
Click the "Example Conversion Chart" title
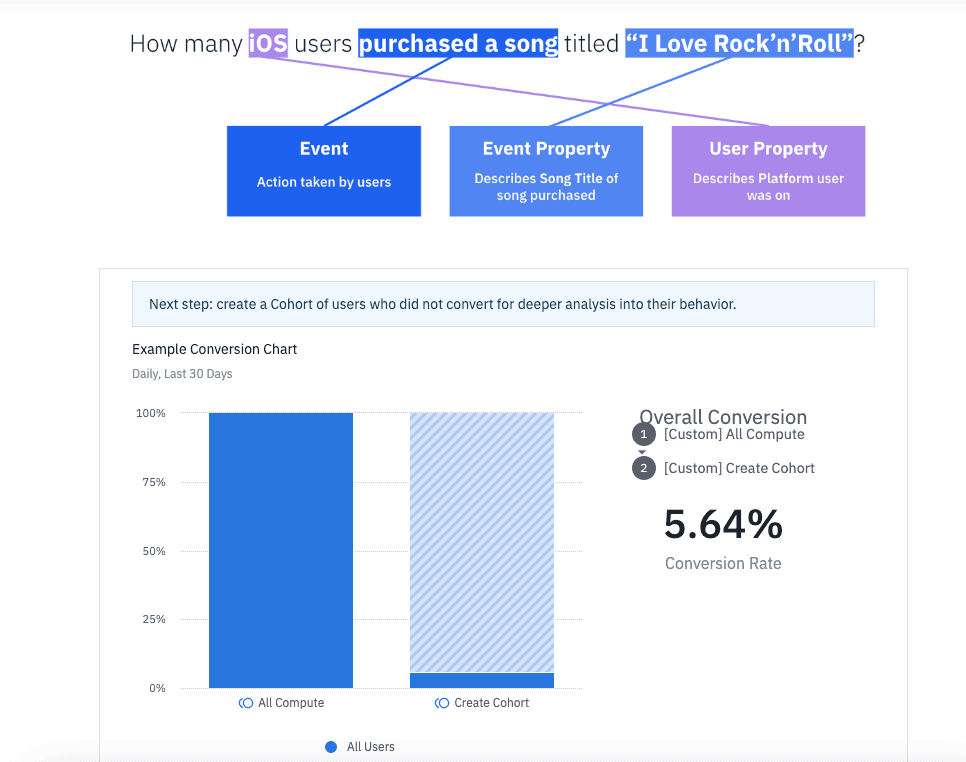pos(215,349)
